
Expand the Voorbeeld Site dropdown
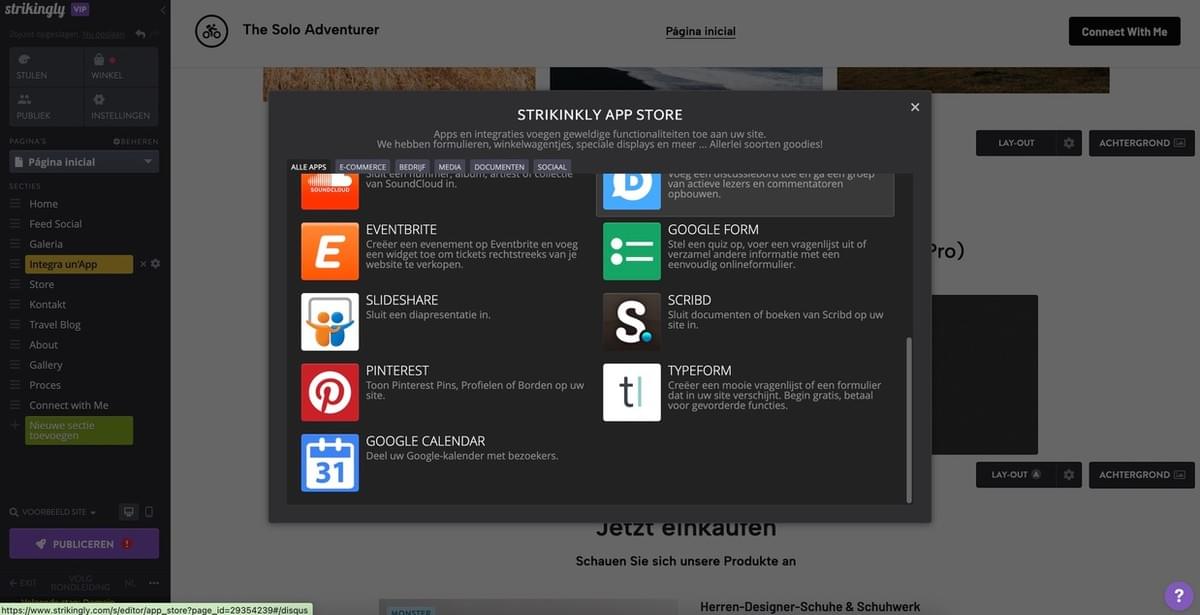[x=53, y=512]
